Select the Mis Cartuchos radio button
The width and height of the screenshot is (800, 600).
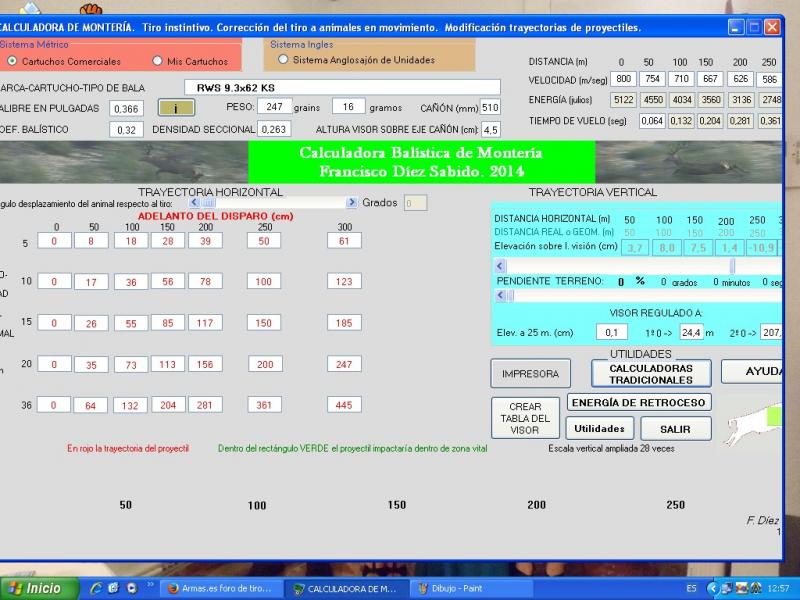(157, 61)
